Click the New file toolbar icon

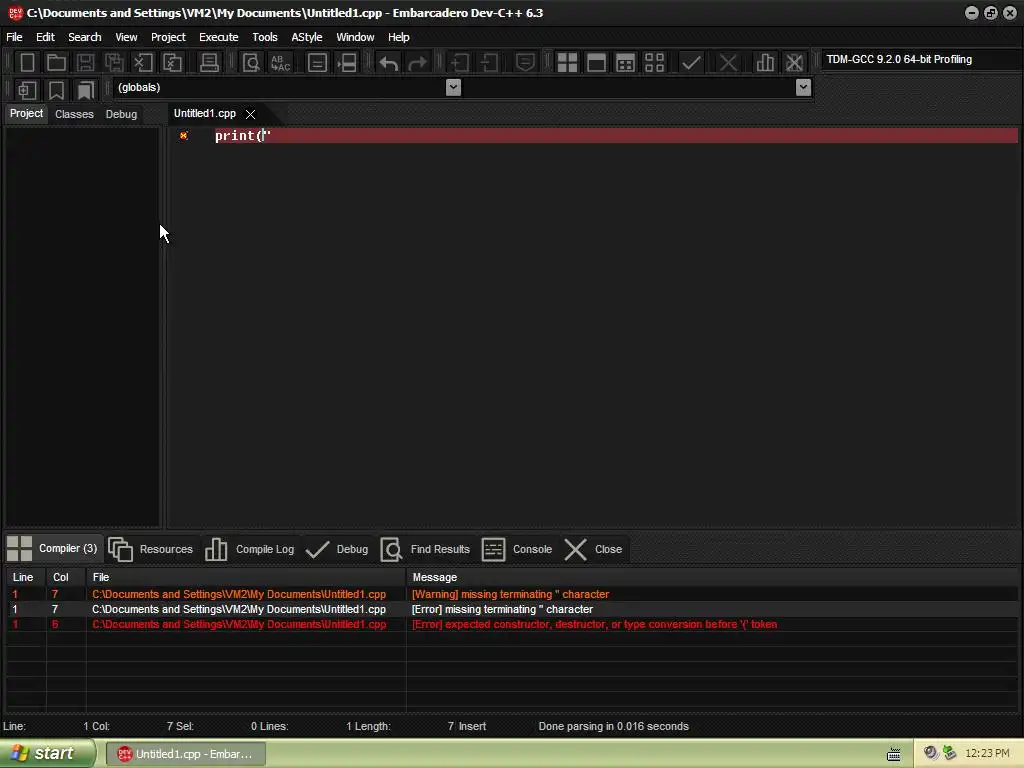pos(27,63)
